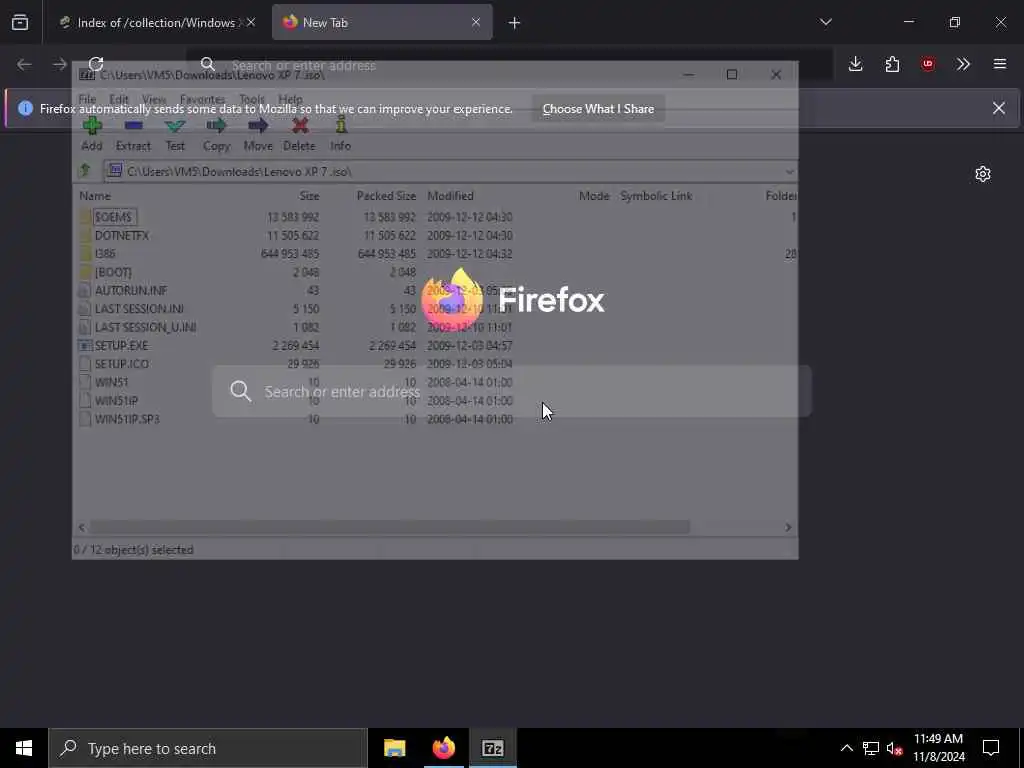The image size is (1024, 768).
Task: Click 7-Zip Copy toolbar button
Action: [x=216, y=135]
